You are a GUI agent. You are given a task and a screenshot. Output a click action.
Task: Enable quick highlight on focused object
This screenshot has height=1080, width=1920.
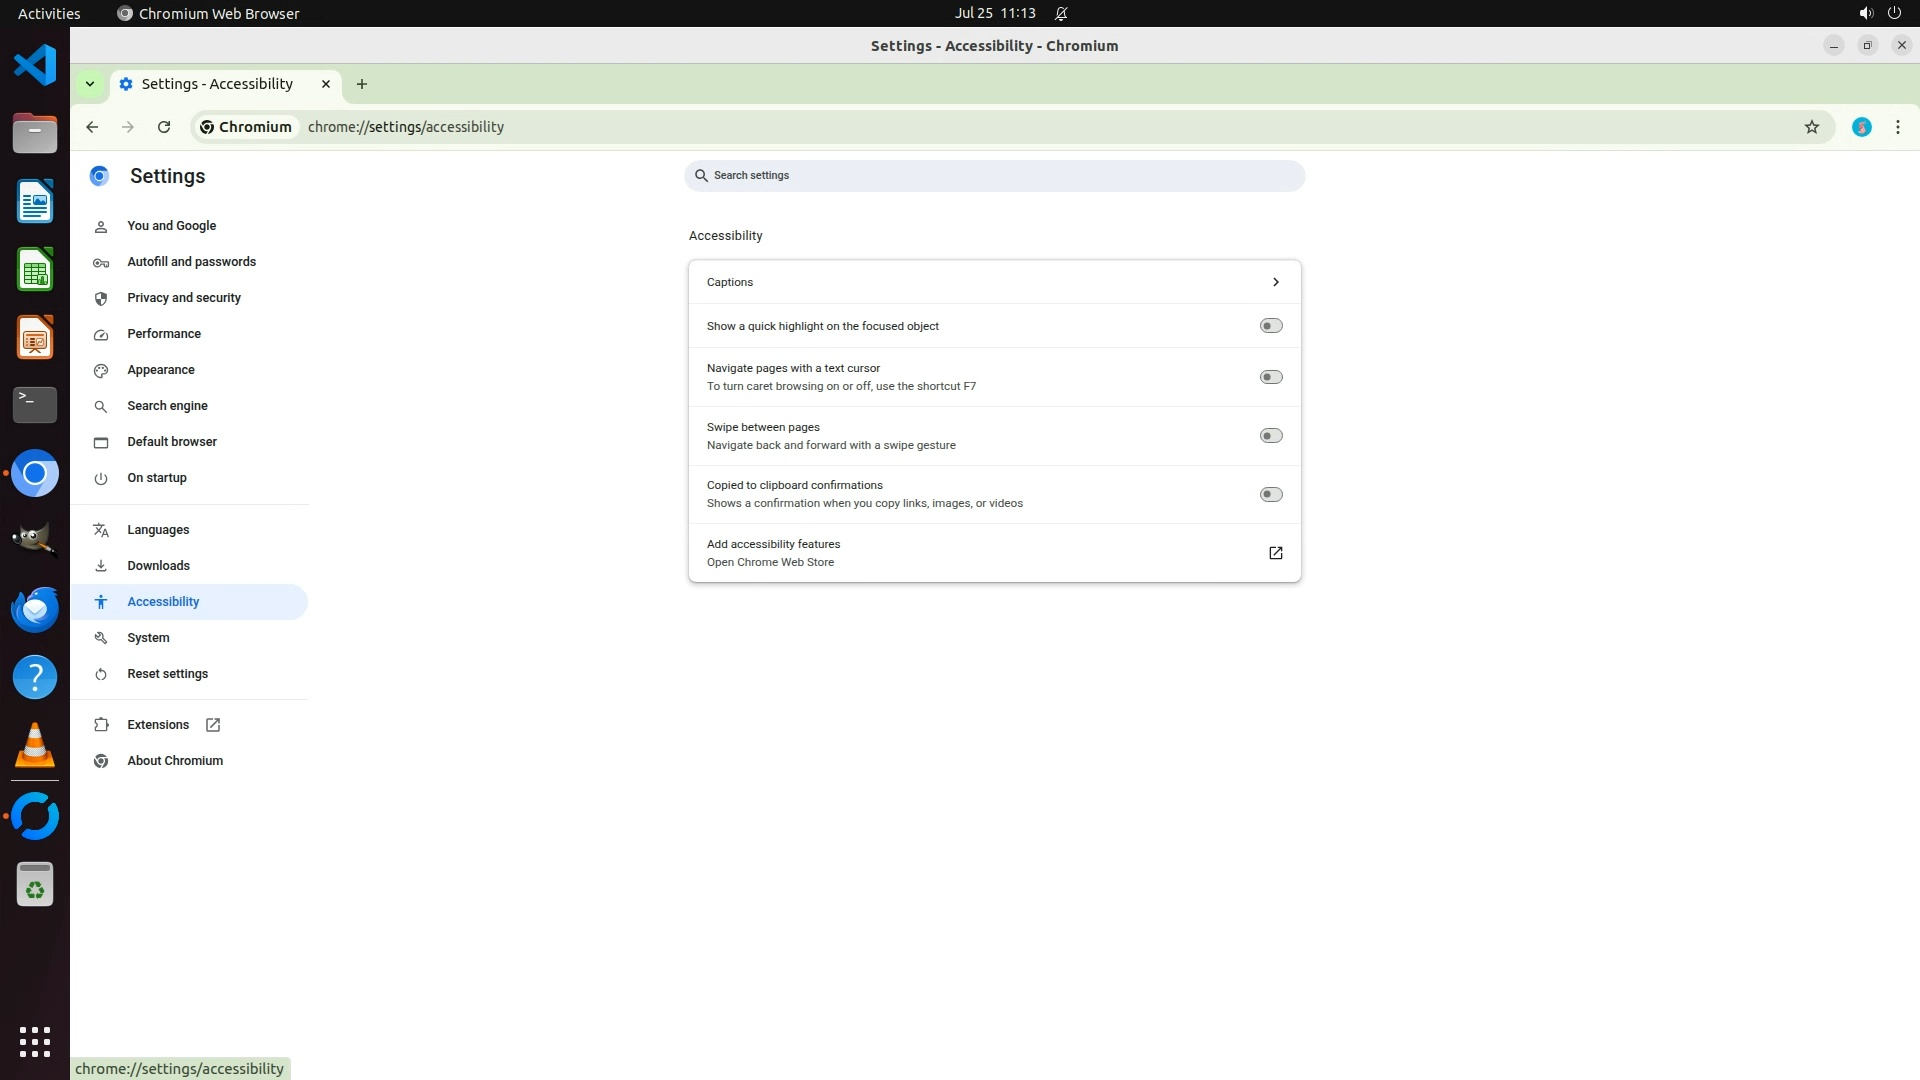[x=1270, y=326]
